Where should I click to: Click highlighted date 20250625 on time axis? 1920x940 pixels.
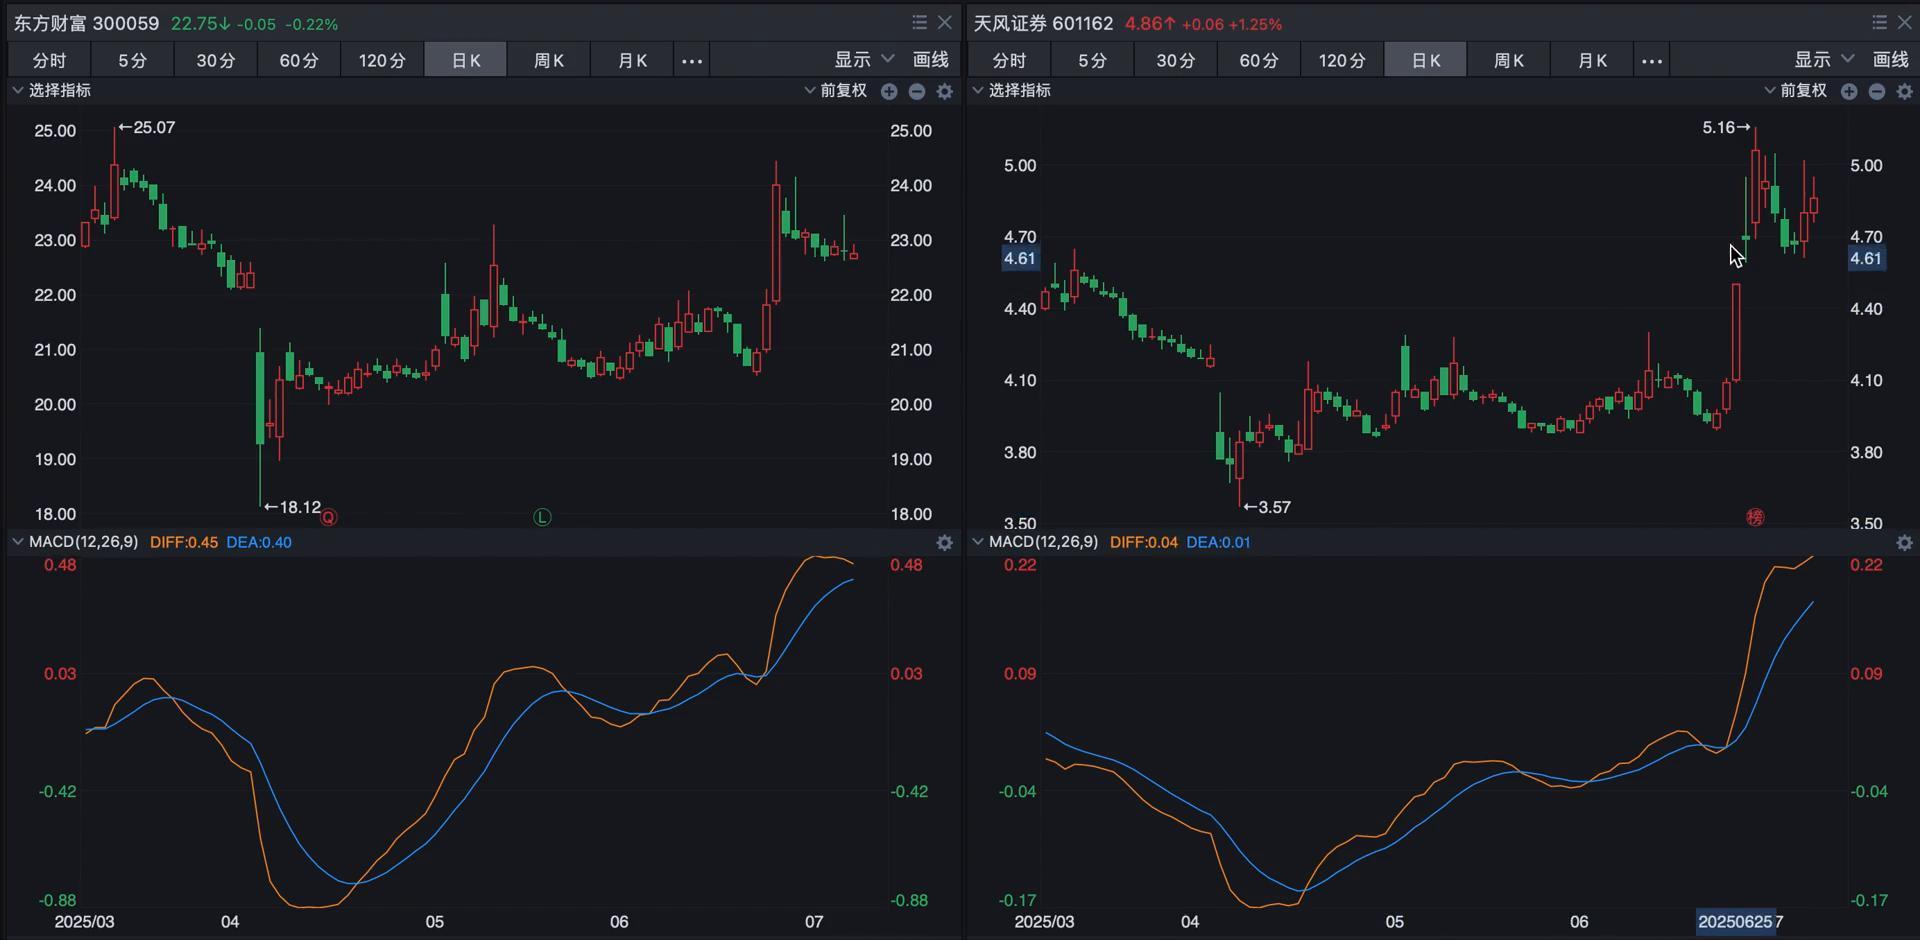[x=1735, y=922]
